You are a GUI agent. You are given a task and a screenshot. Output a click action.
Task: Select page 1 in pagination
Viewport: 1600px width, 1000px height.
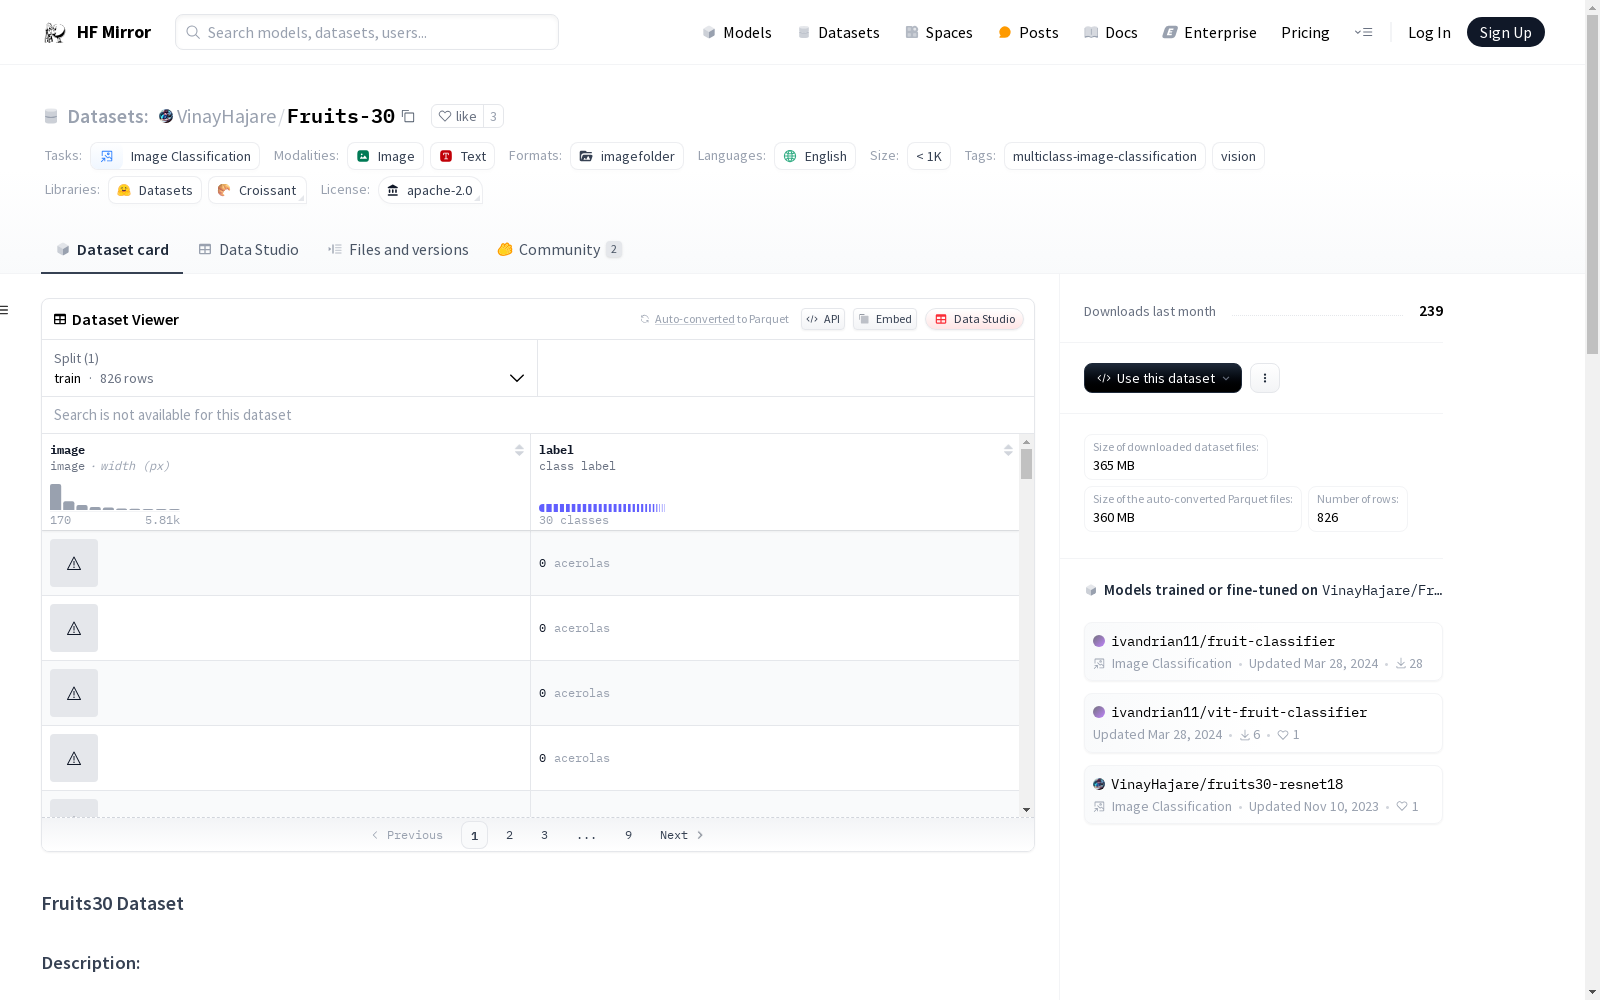pos(475,835)
